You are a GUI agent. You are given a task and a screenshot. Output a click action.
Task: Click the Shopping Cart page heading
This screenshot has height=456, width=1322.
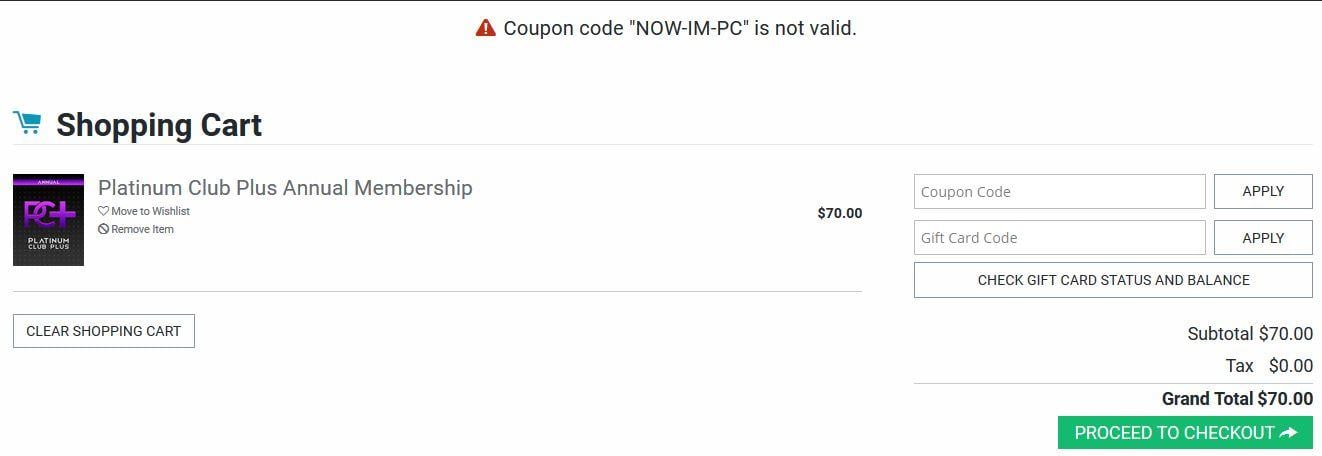coord(159,125)
